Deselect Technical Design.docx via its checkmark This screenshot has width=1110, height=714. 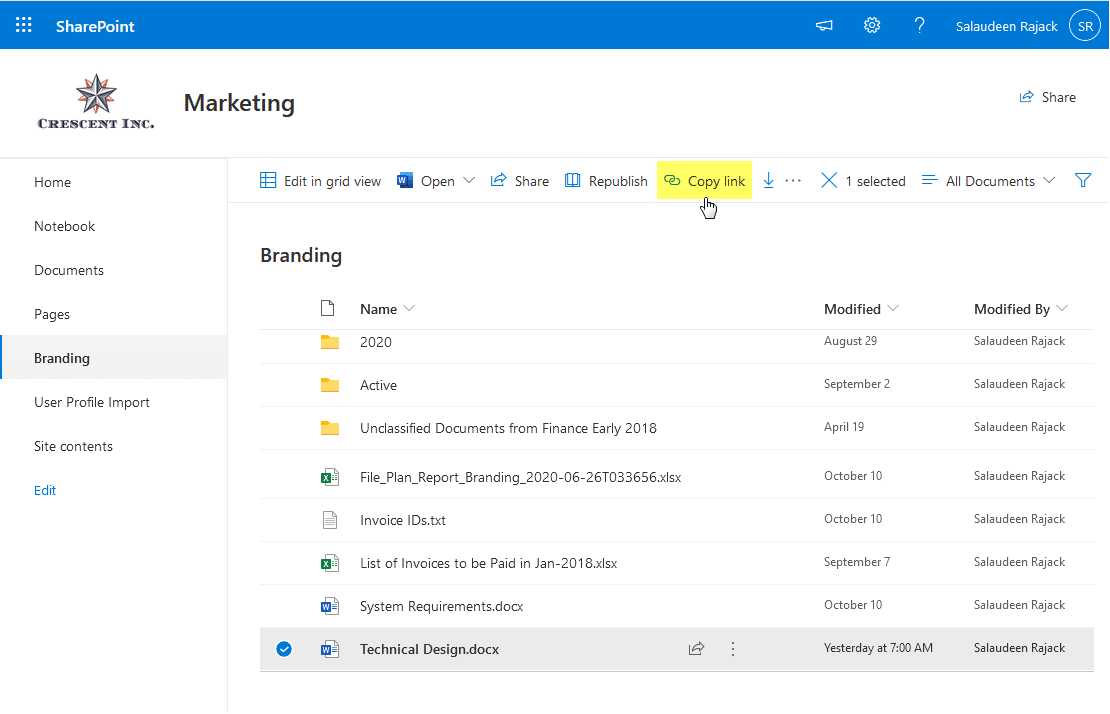(284, 648)
